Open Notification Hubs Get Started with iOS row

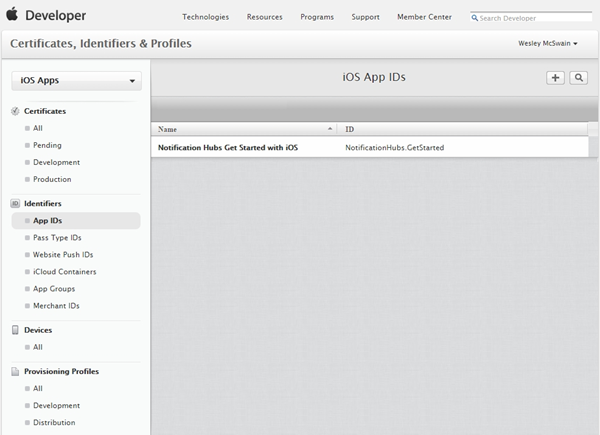370,147
